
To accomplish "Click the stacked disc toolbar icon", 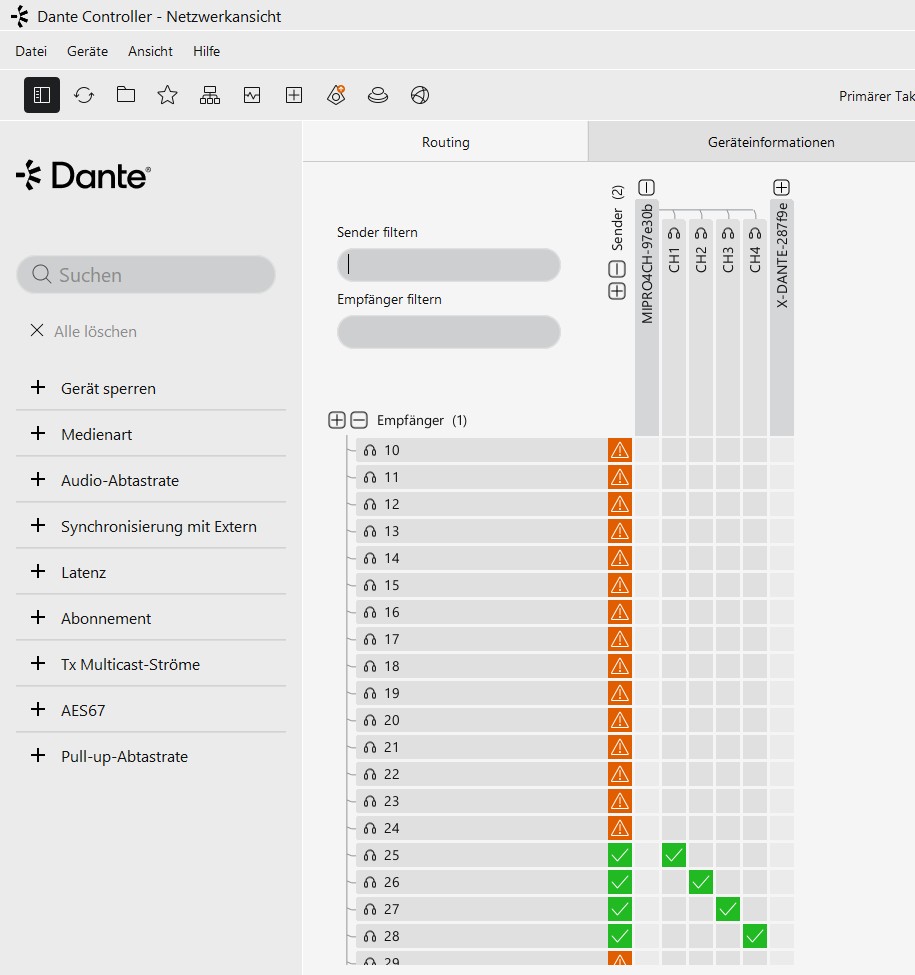I will point(378,95).
